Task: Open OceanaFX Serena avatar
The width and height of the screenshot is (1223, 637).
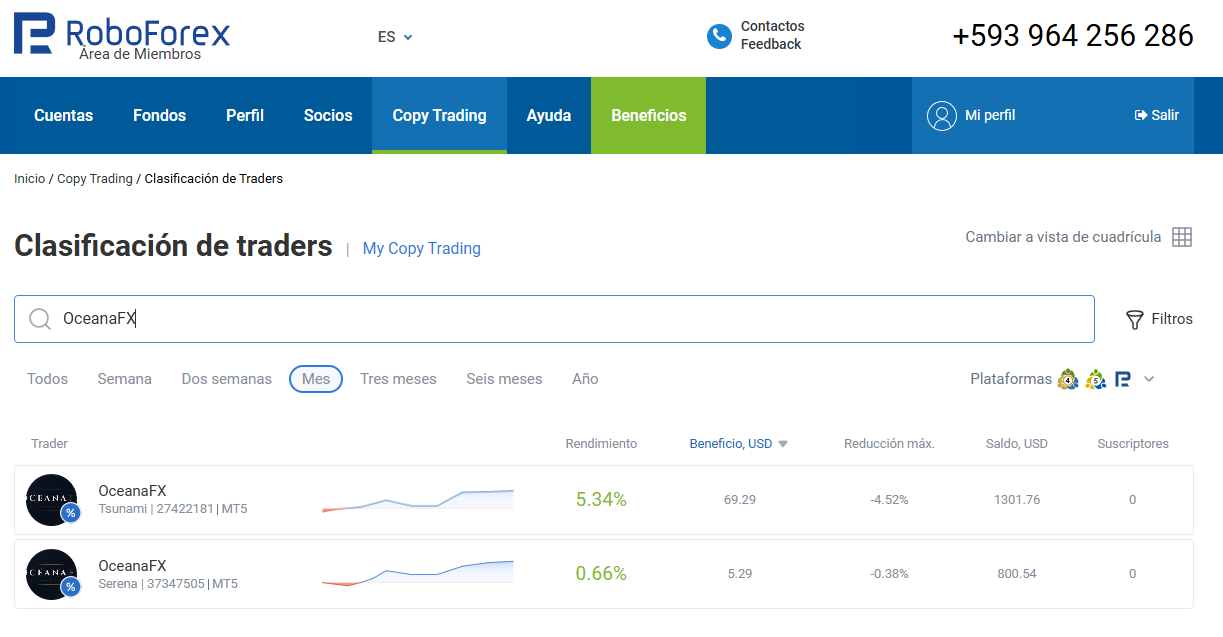Action: tap(52, 574)
